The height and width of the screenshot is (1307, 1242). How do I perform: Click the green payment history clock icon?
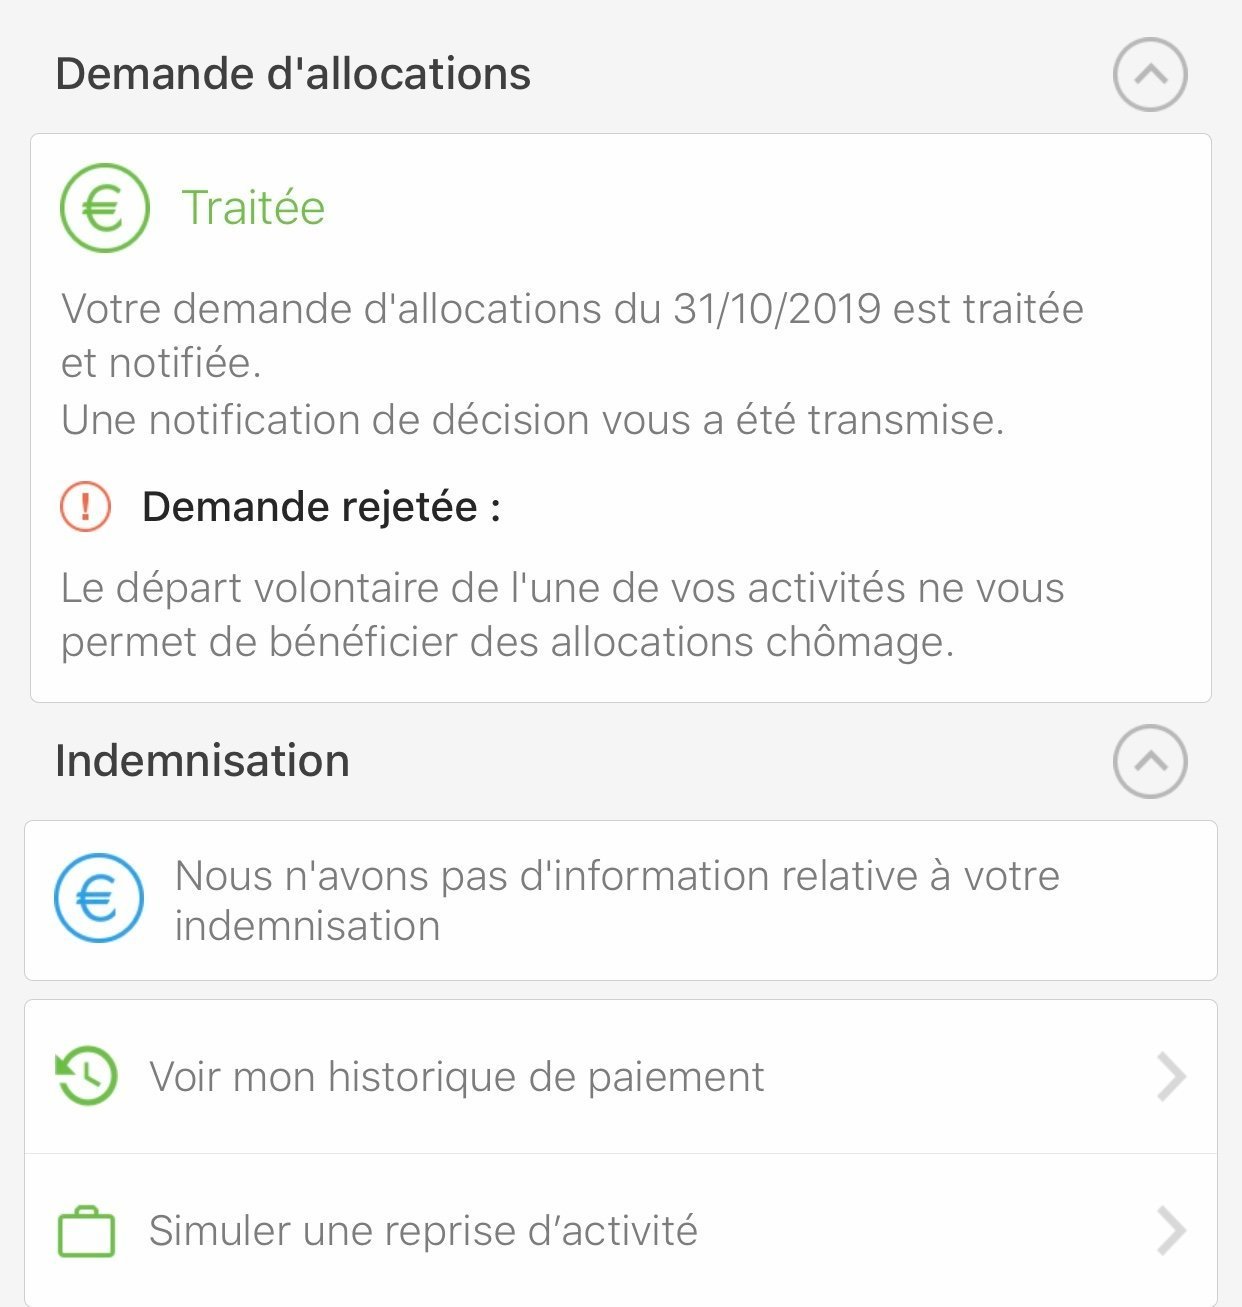(87, 1076)
